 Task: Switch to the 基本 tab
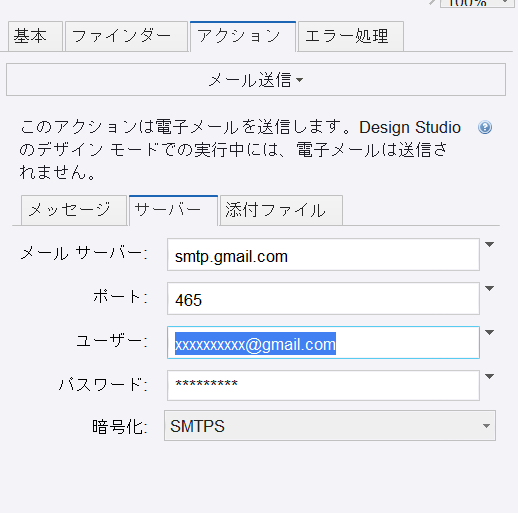click(x=35, y=36)
